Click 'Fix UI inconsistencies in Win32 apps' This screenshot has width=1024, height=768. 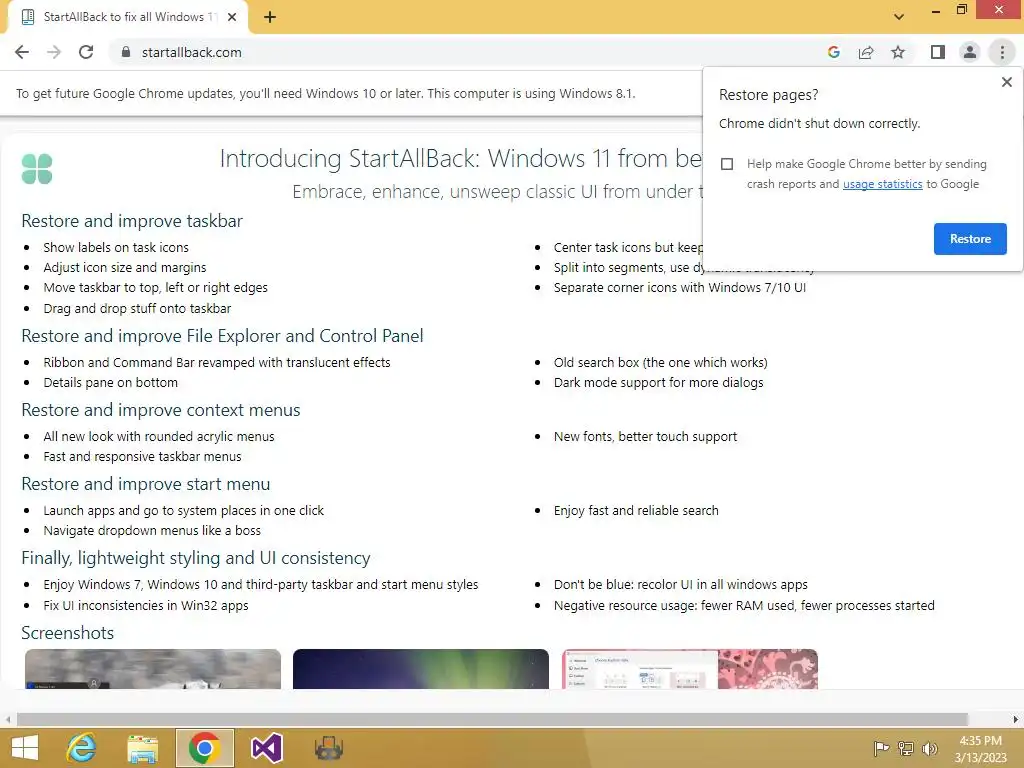click(x=146, y=605)
